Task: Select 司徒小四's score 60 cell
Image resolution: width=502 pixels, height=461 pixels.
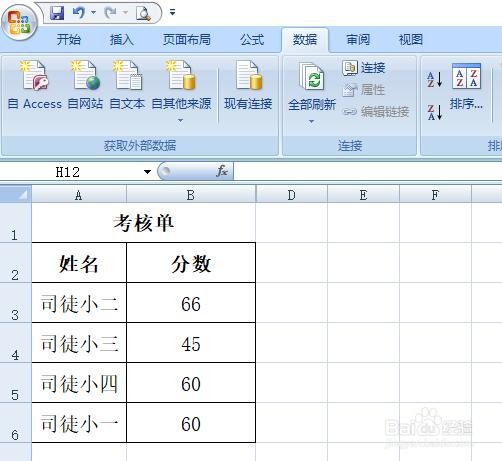Action: tap(191, 383)
